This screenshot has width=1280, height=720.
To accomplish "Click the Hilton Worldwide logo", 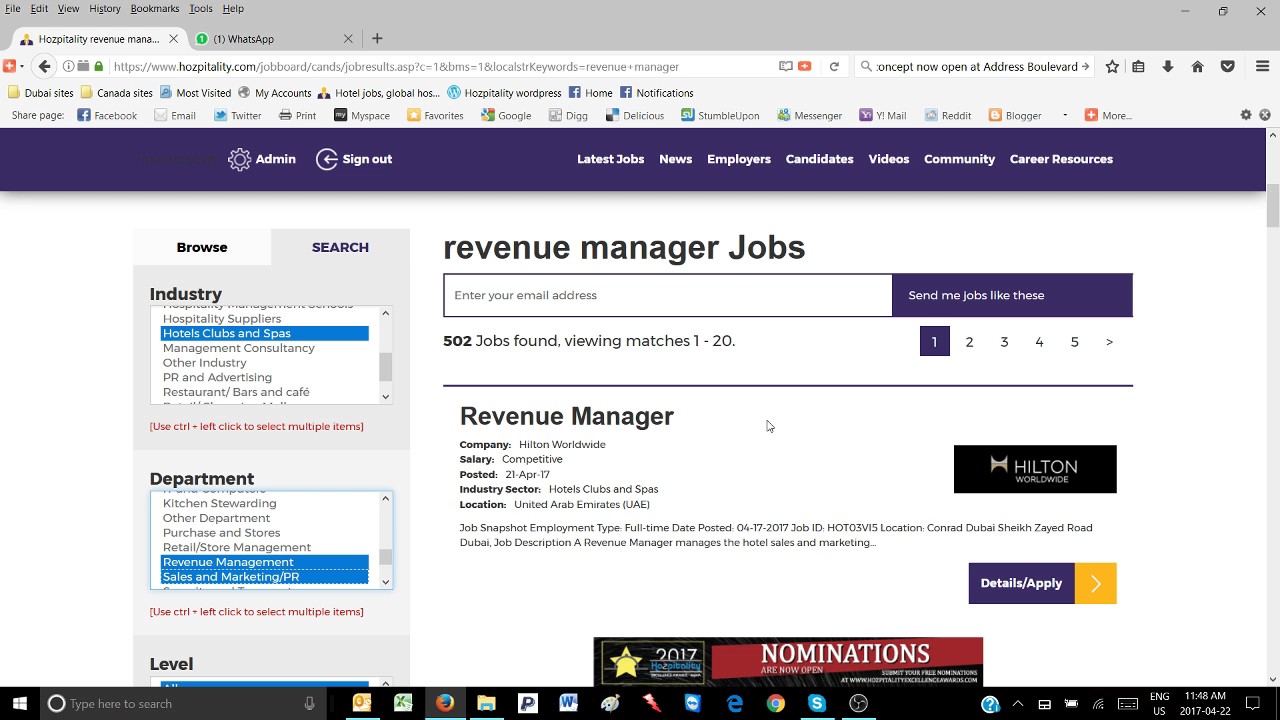I will (1035, 469).
